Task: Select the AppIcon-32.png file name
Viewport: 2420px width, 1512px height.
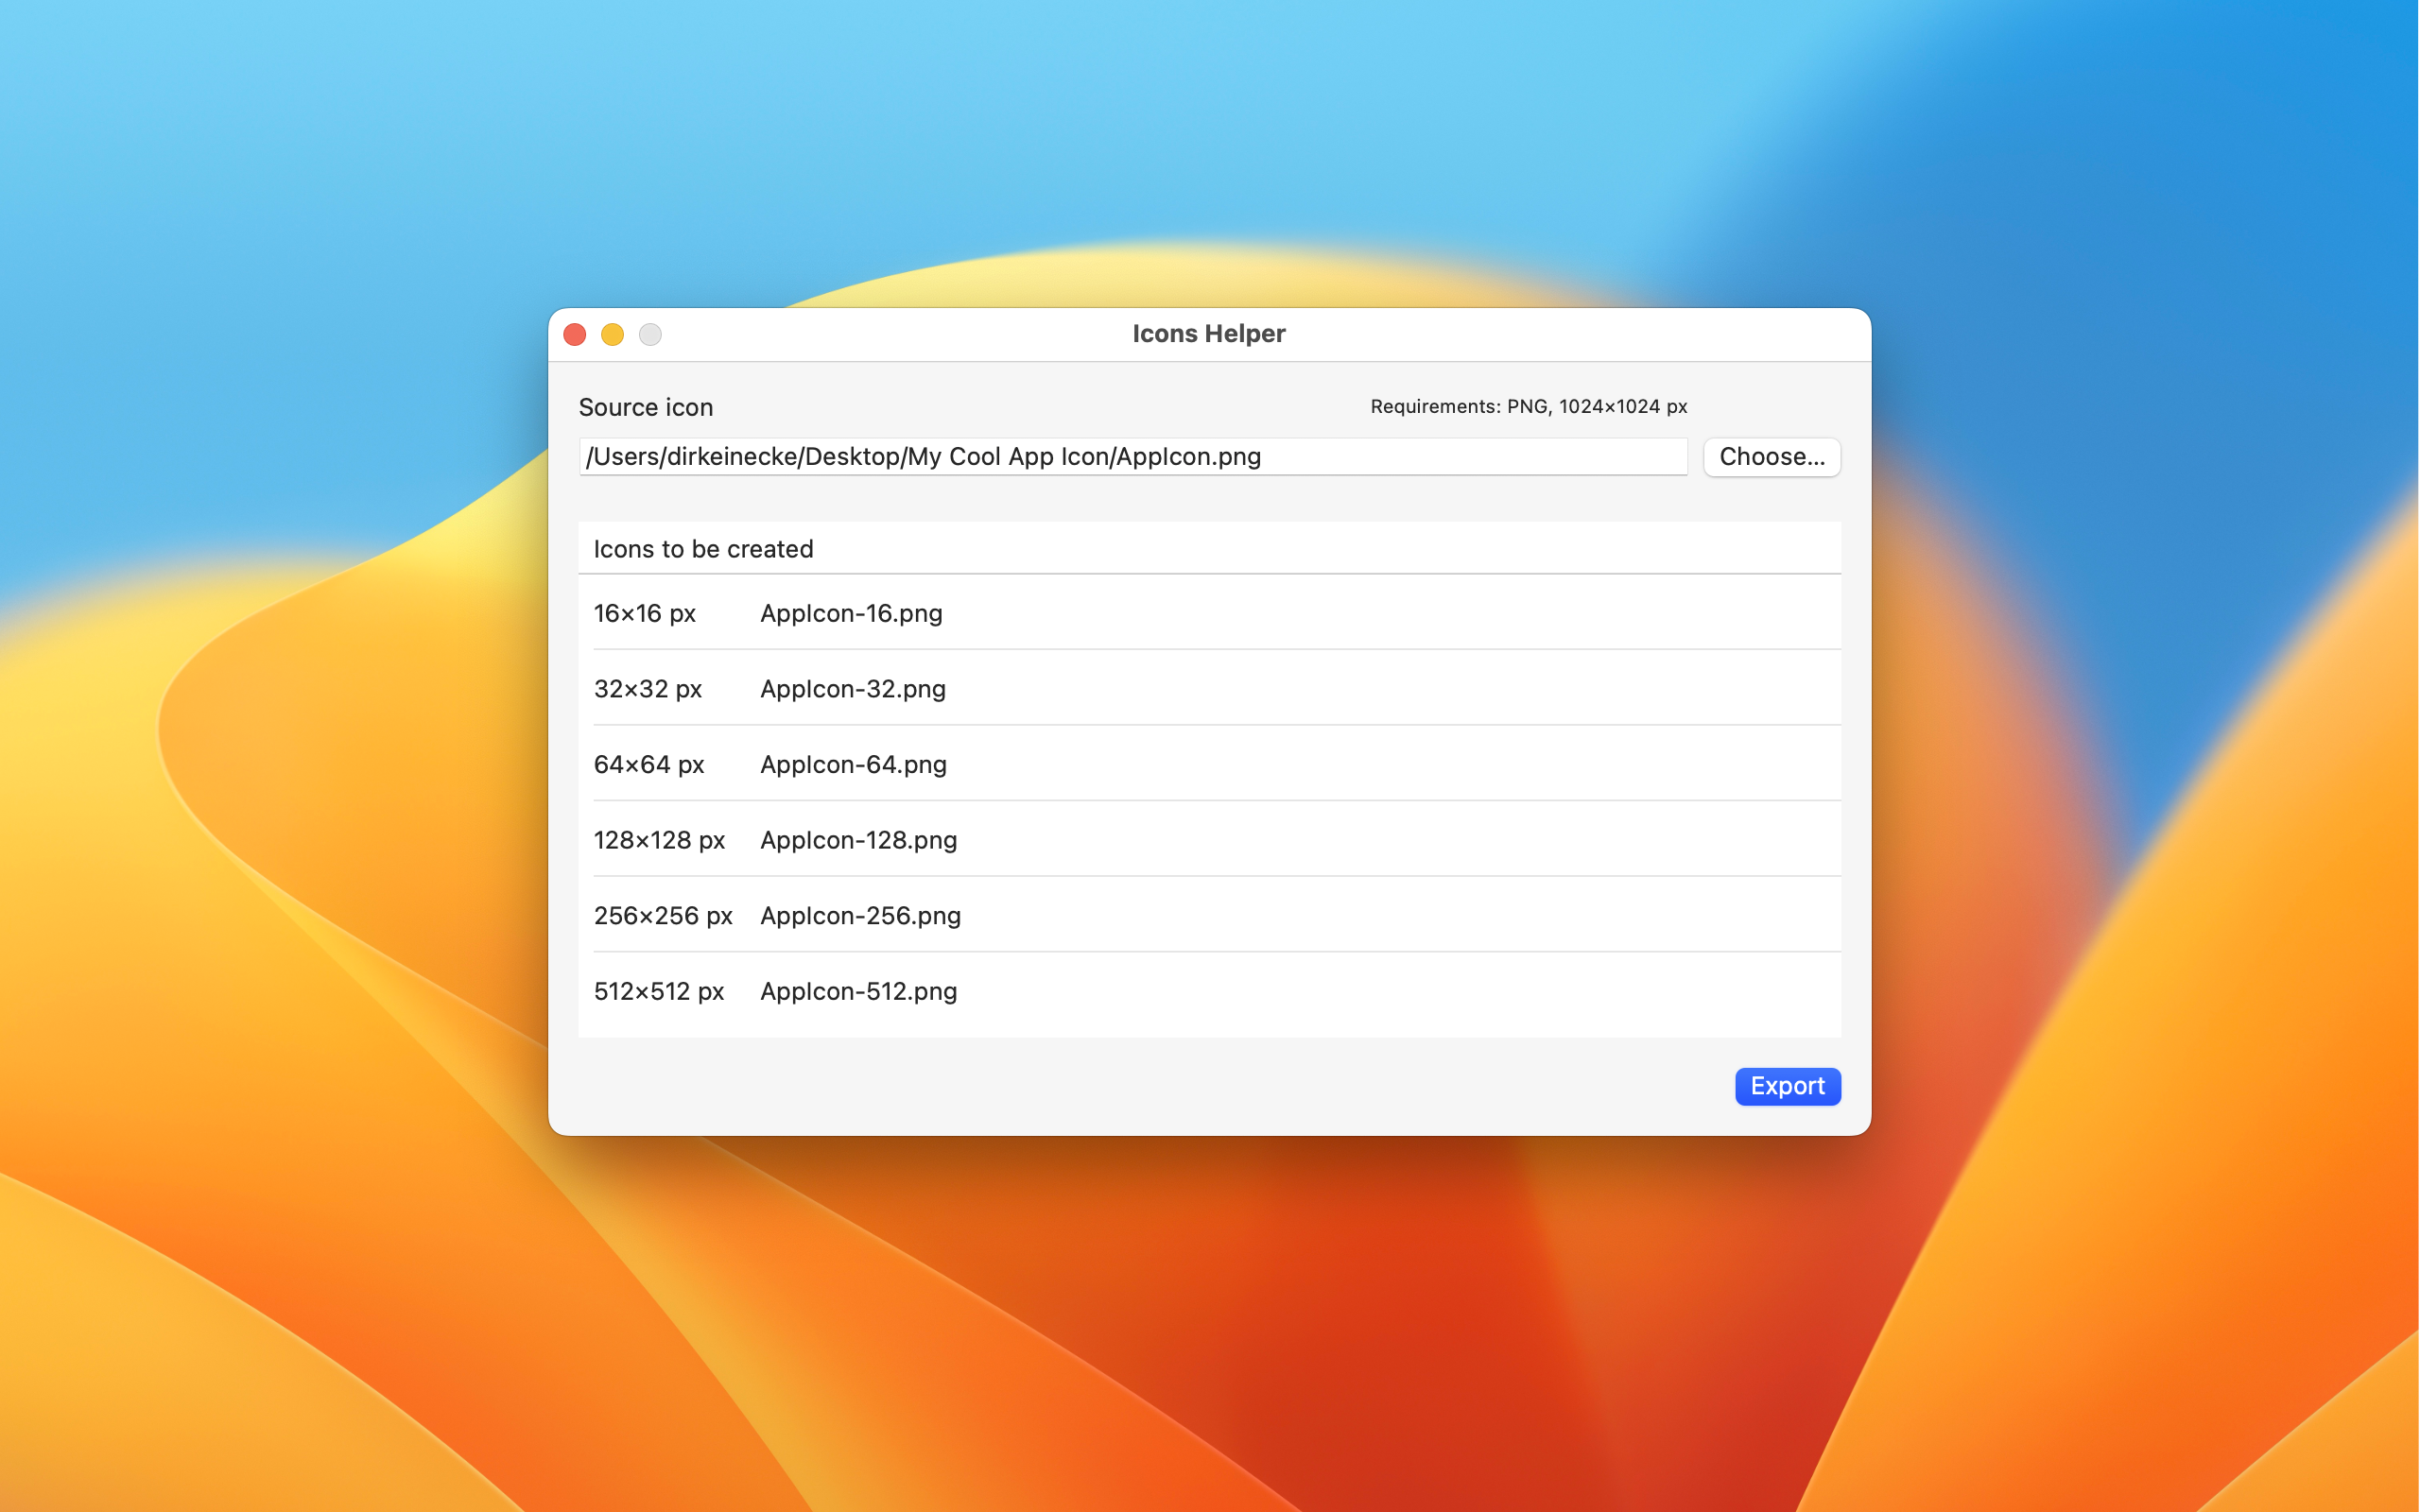Action: pos(853,689)
